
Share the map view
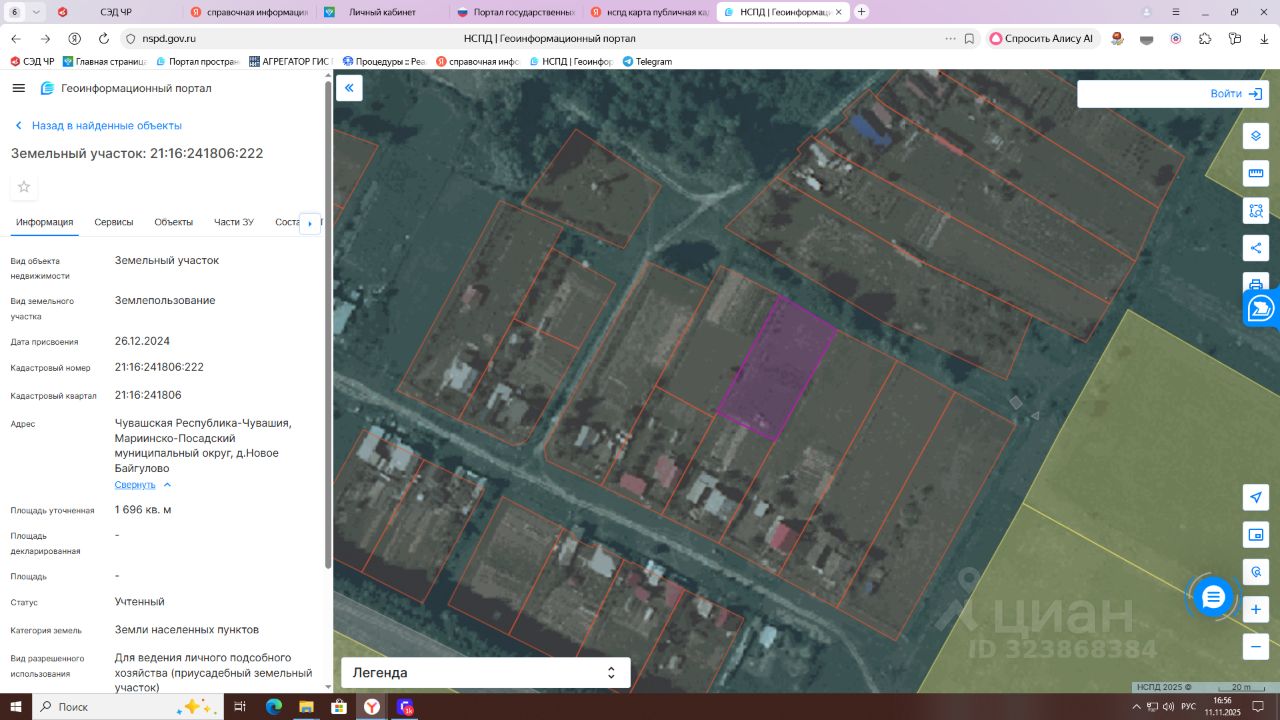[1256, 248]
